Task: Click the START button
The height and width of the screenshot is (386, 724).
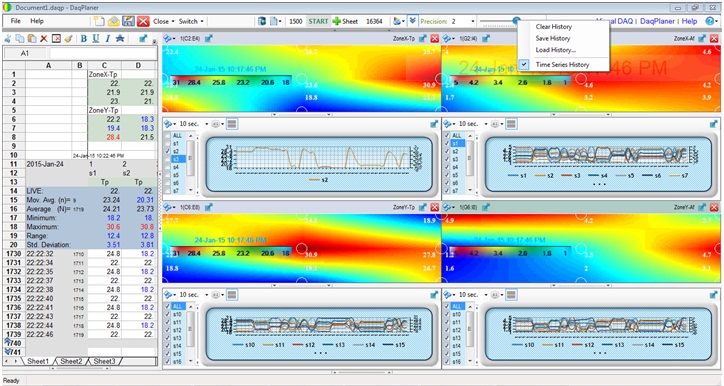Action: 318,21
